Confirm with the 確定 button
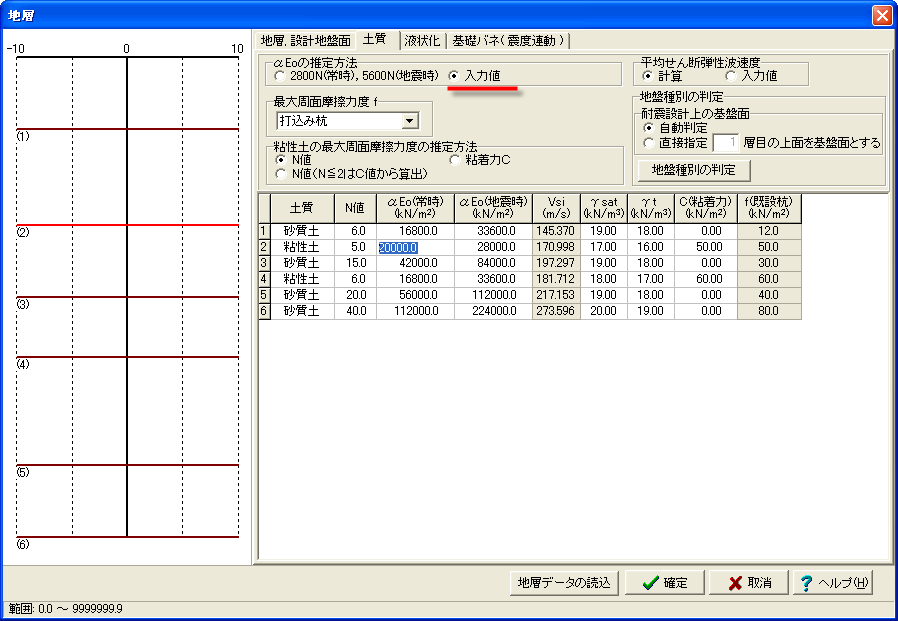This screenshot has height=621, width=898. 664,583
